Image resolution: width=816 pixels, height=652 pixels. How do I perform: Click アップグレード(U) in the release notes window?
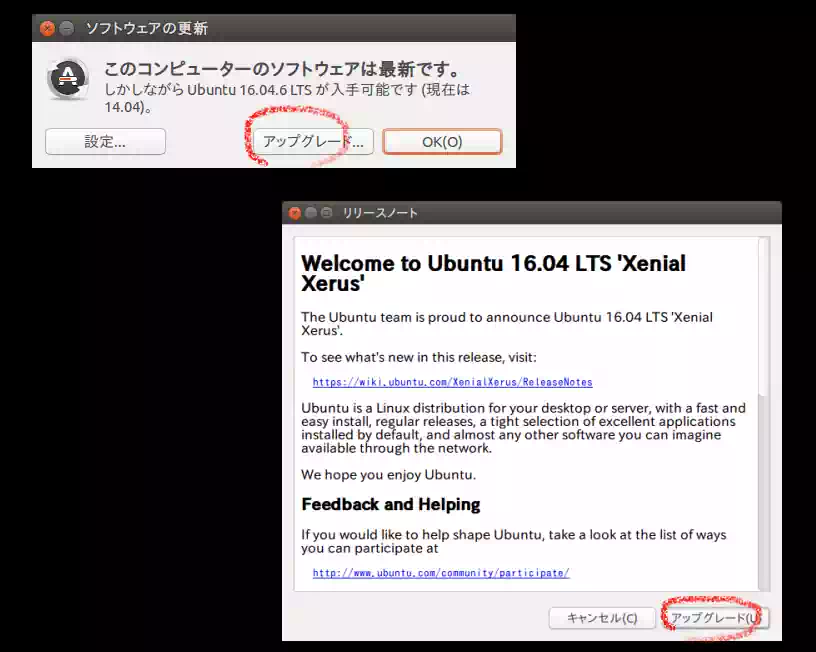click(x=716, y=618)
